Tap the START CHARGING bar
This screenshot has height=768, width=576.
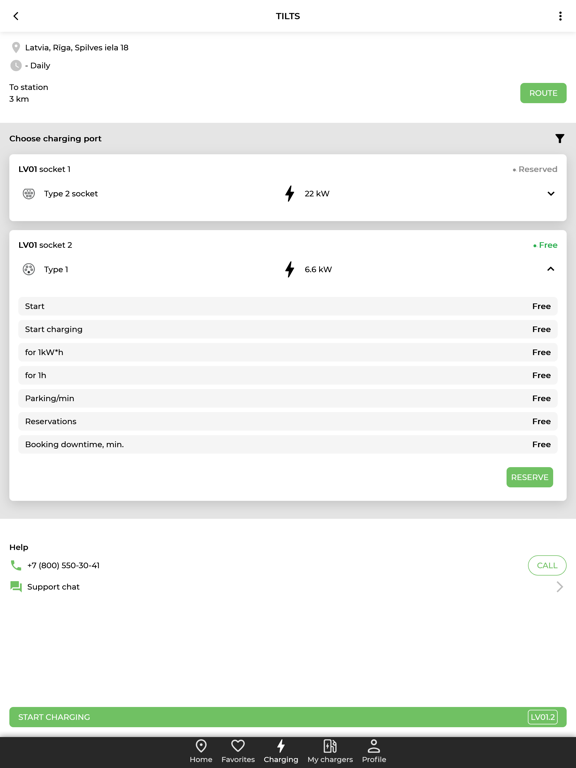288,717
